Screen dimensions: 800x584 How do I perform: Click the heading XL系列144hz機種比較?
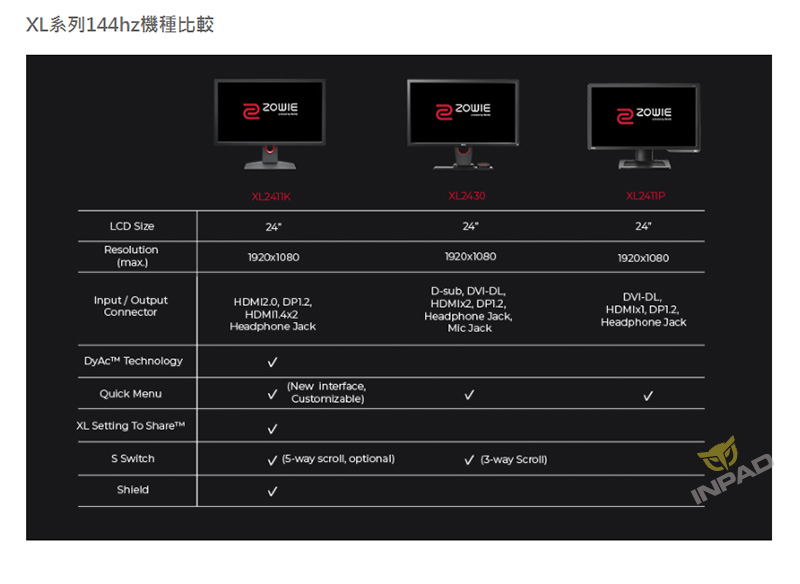coord(120,24)
